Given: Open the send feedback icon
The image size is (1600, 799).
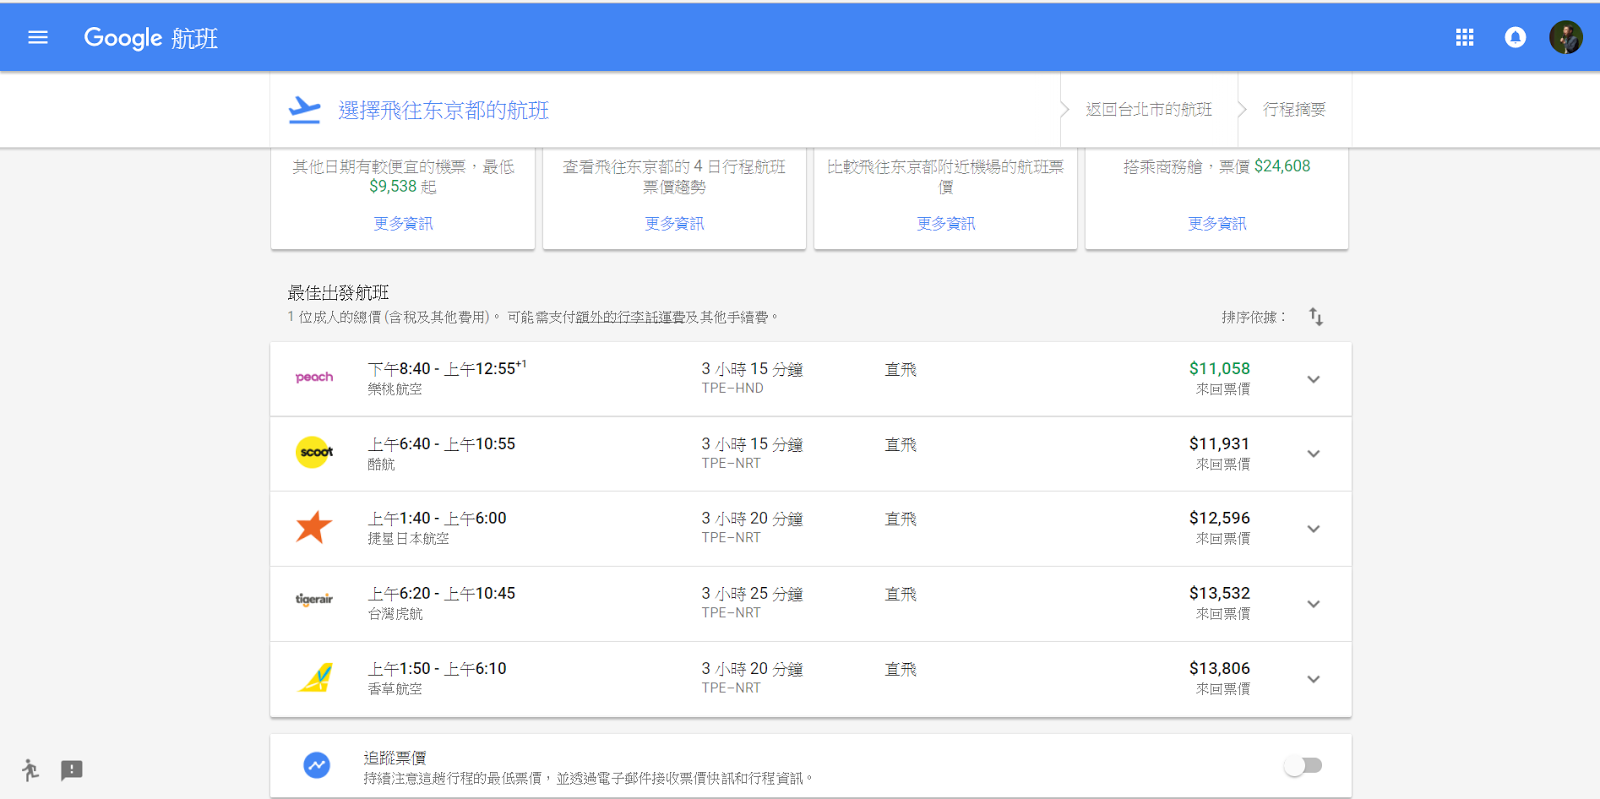Looking at the screenshot, I should click(72, 770).
